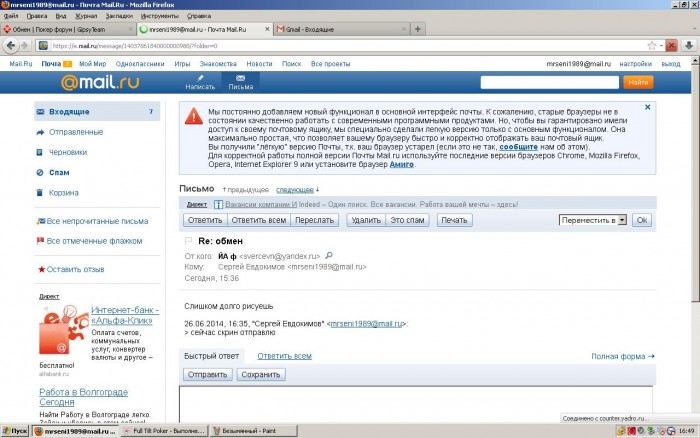Screen dimensions: 700x438
Task: Open Правка menu
Action: click(37, 16)
